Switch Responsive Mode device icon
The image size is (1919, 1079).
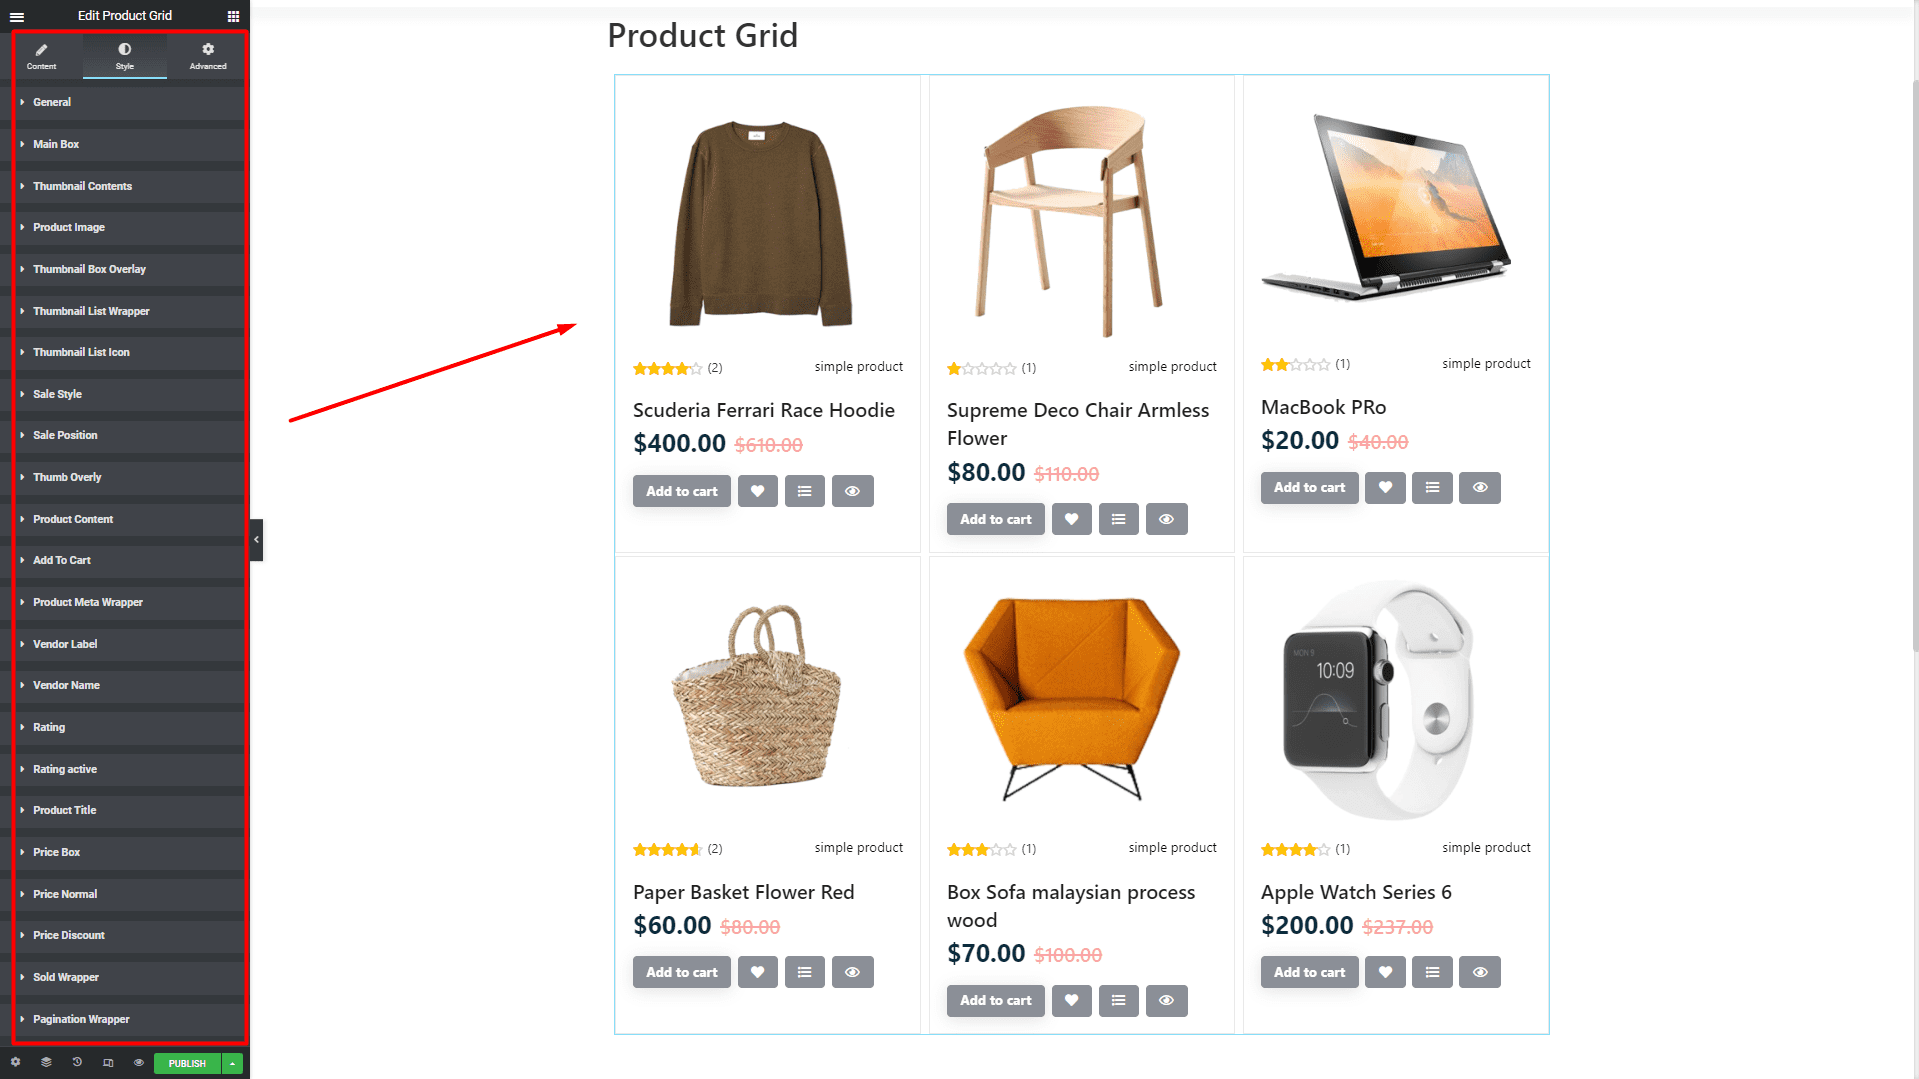coord(108,1063)
